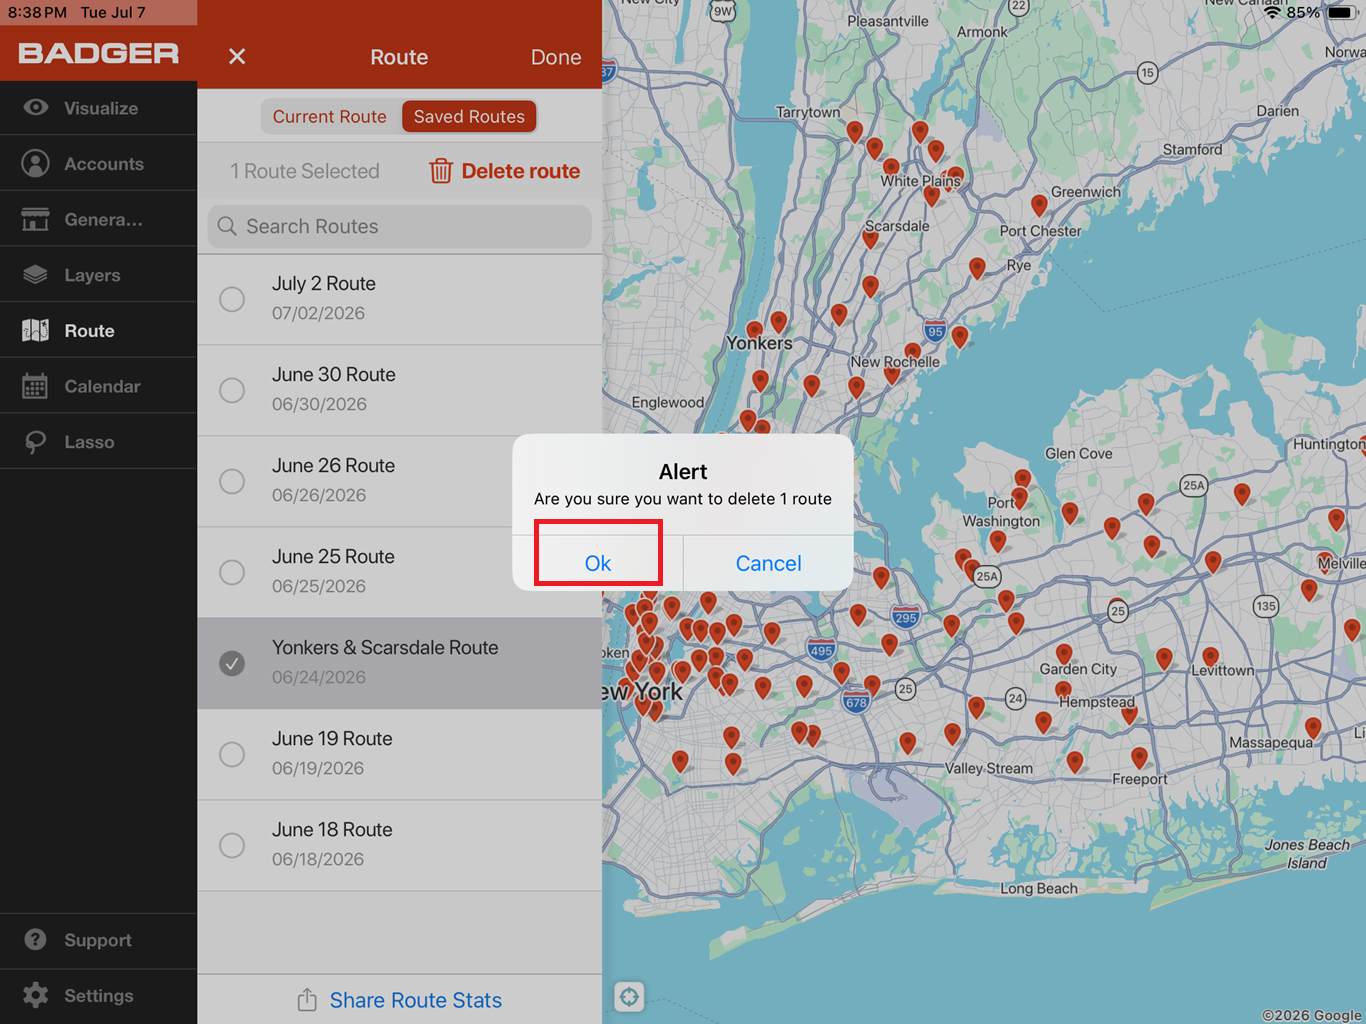Click the map pin at Garden City
The width and height of the screenshot is (1366, 1024).
click(1064, 656)
